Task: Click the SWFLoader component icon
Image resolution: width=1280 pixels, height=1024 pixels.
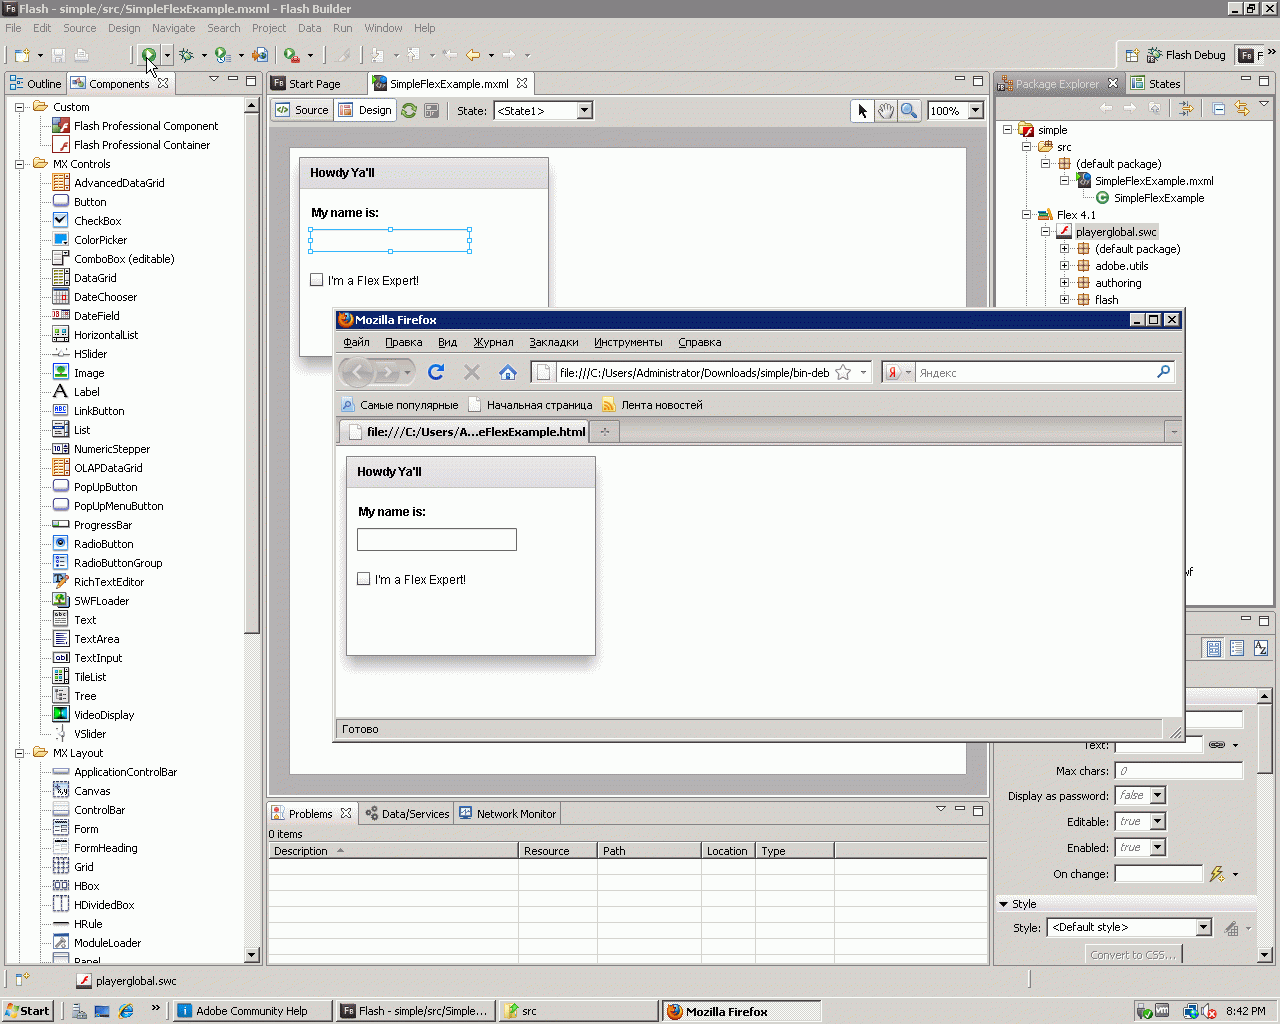Action: 61,601
